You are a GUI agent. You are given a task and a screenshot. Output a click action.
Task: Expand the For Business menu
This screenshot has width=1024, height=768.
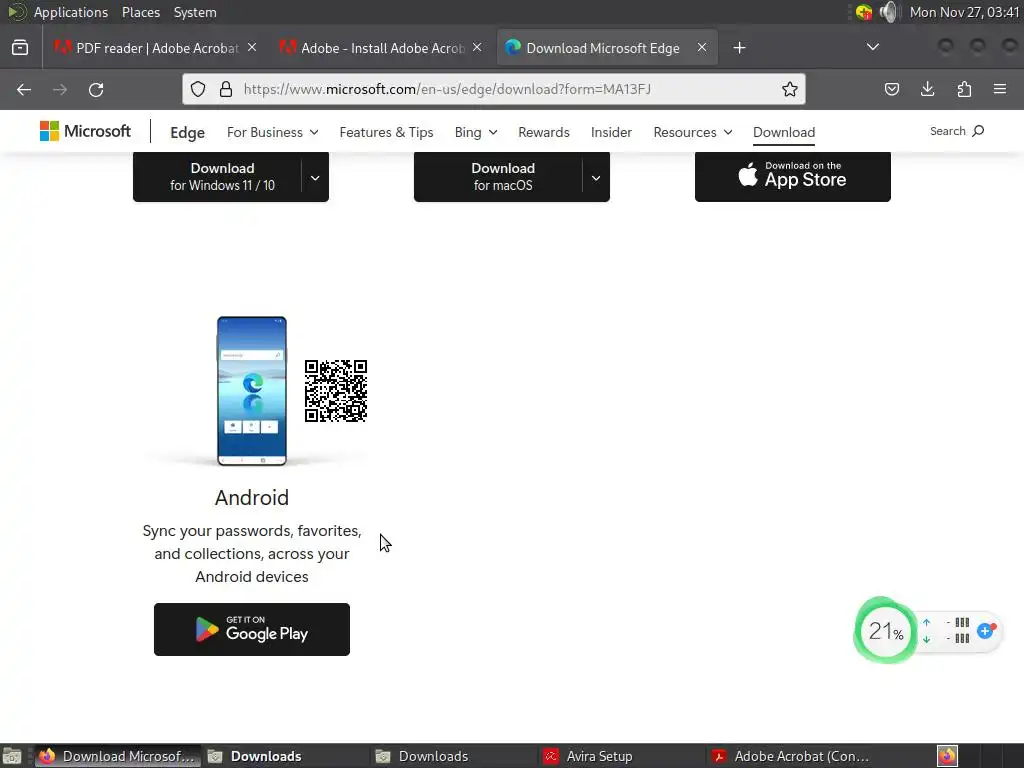click(x=272, y=132)
